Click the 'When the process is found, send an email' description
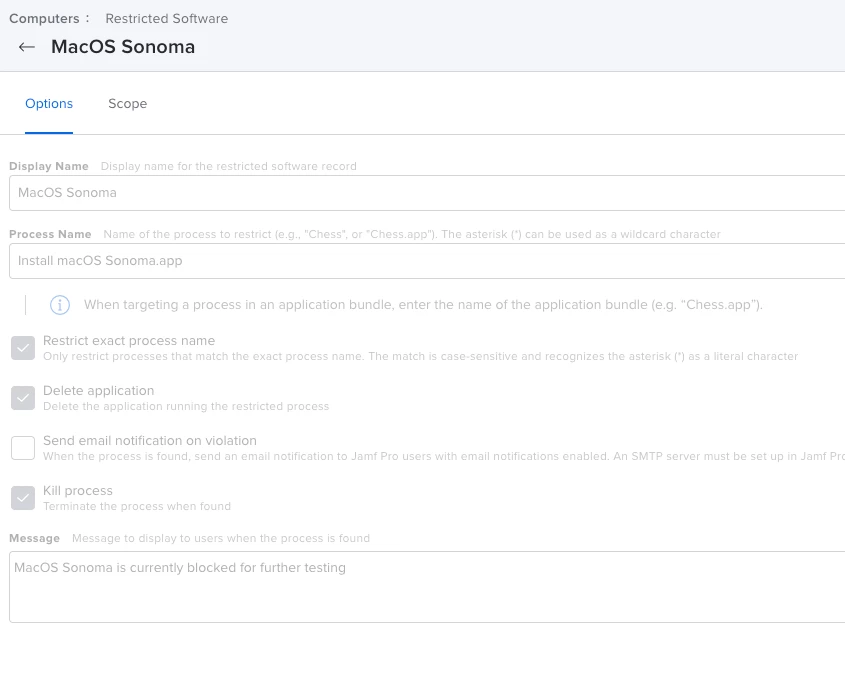 (x=444, y=456)
